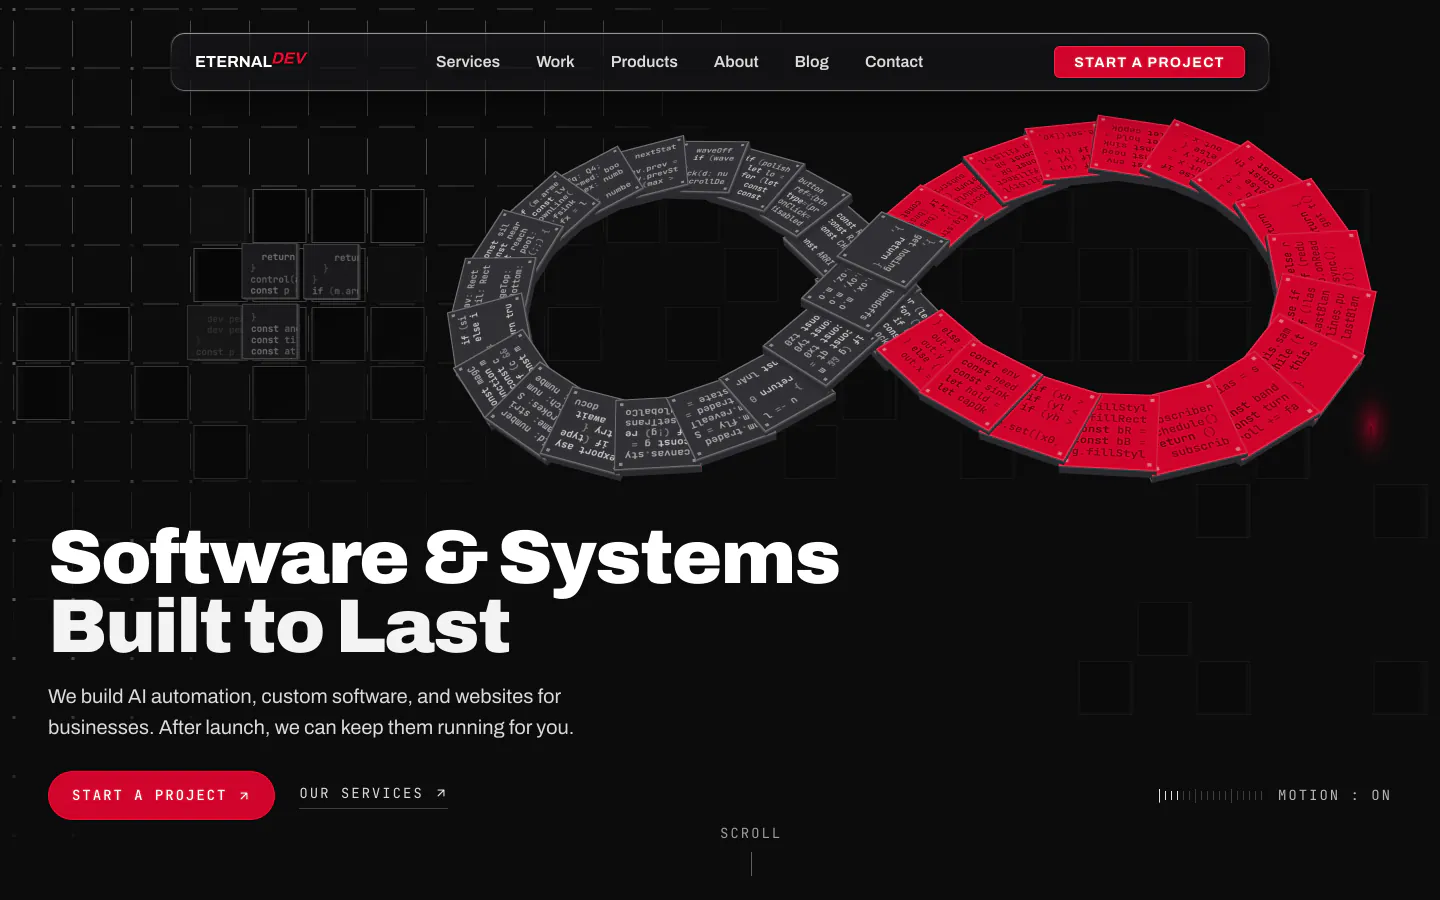Open the Services menu item
1440x900 pixels.
coord(468,62)
